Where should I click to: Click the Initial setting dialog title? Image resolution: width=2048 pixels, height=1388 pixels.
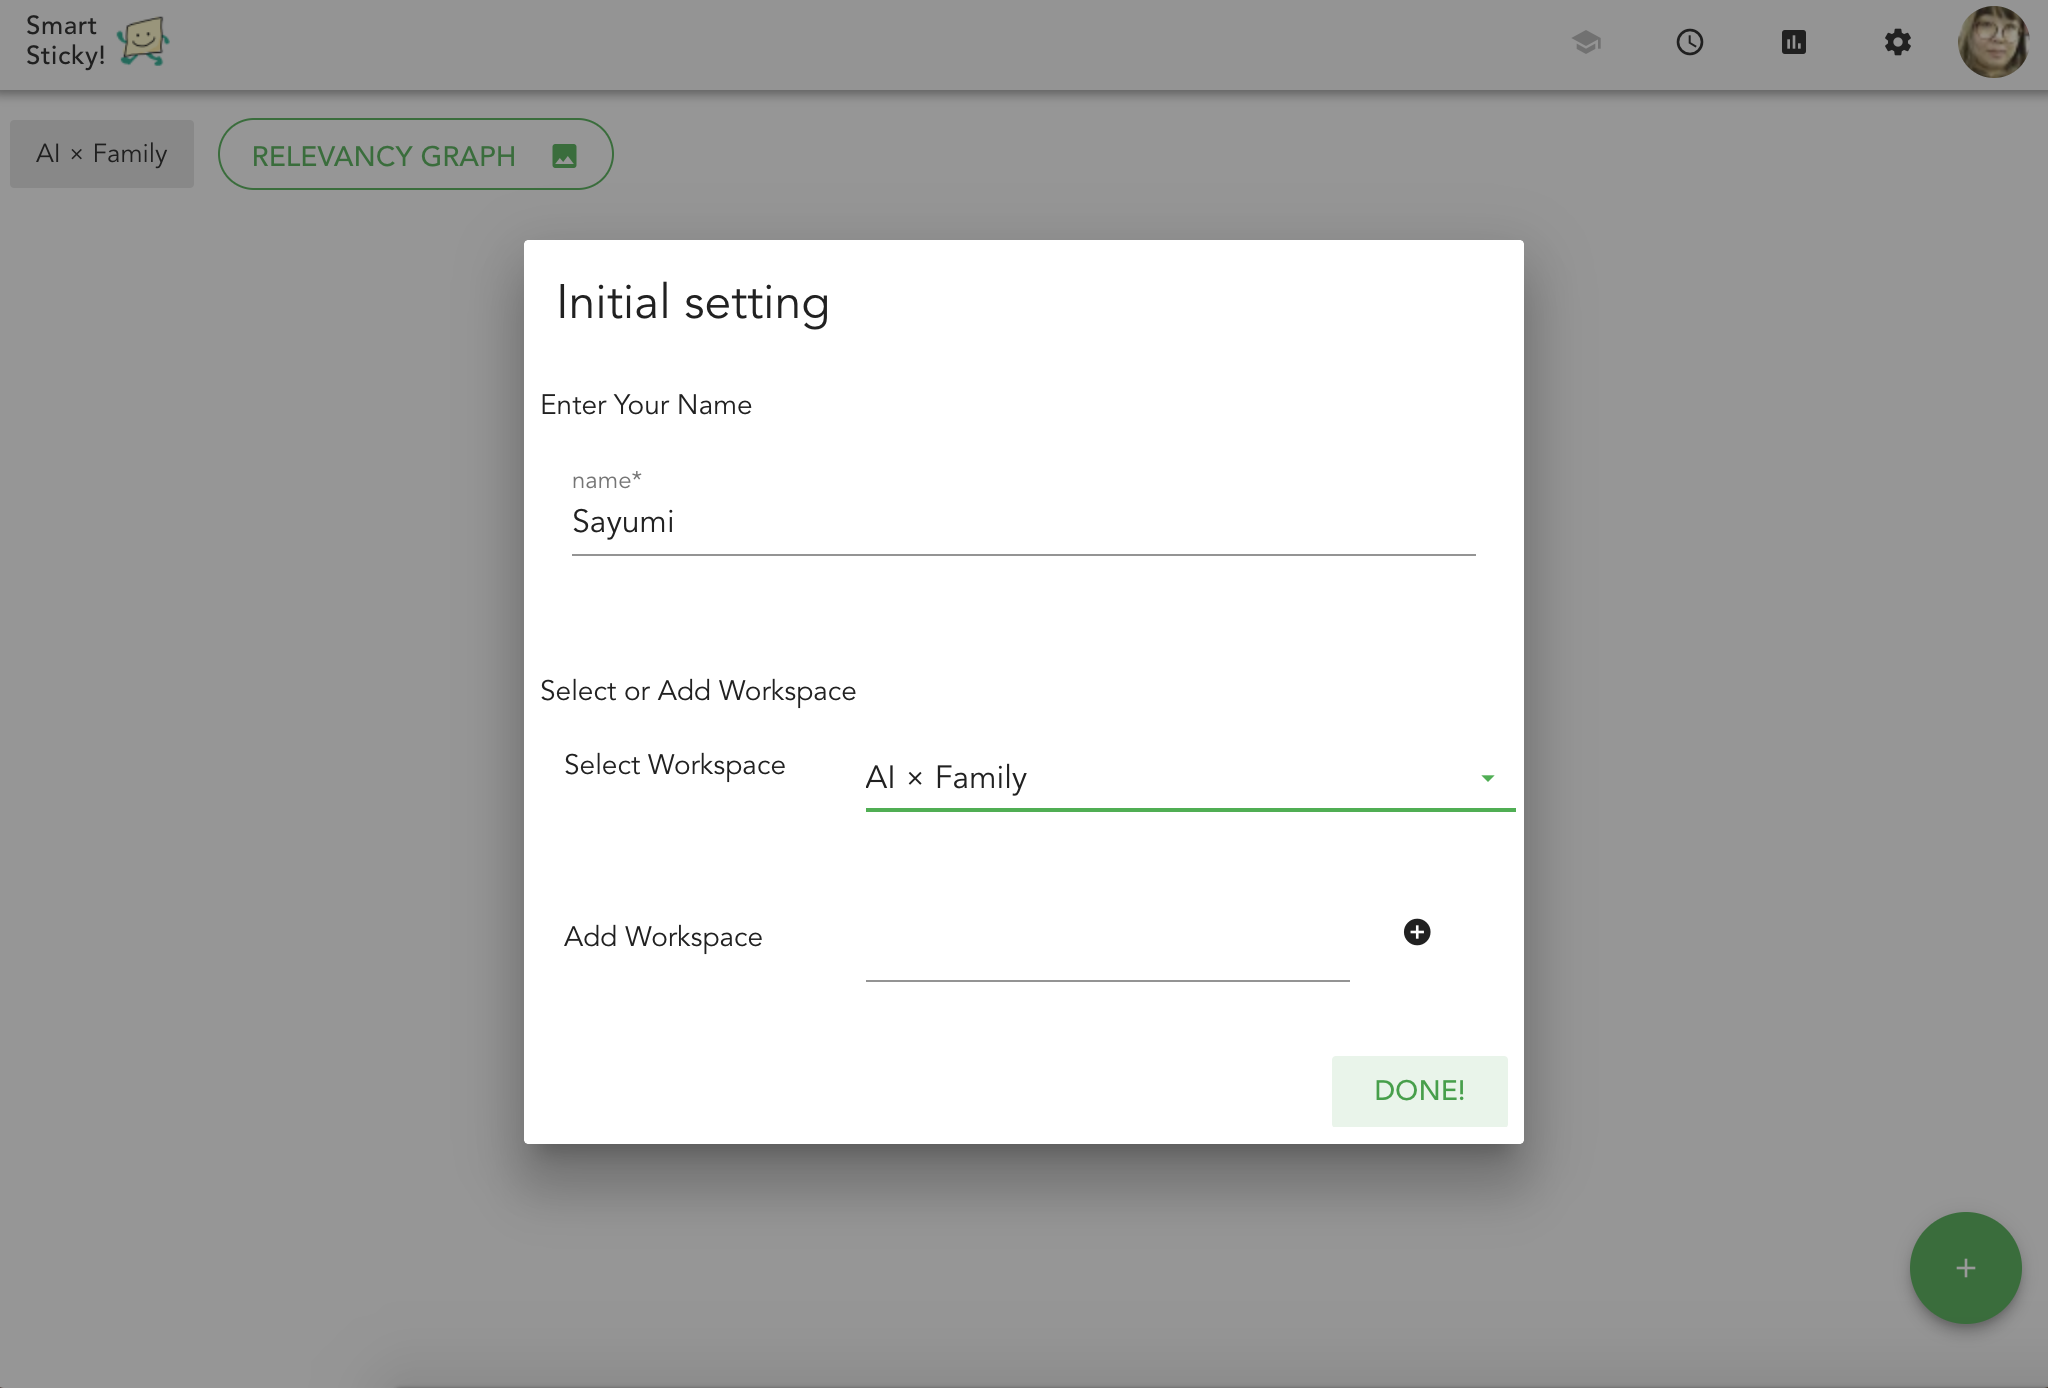coord(692,302)
